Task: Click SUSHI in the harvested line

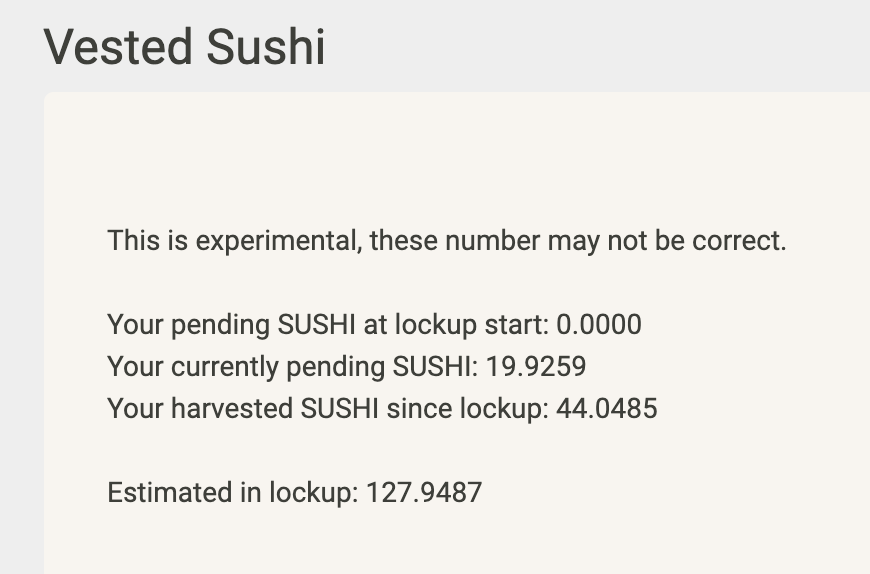Action: (x=340, y=409)
